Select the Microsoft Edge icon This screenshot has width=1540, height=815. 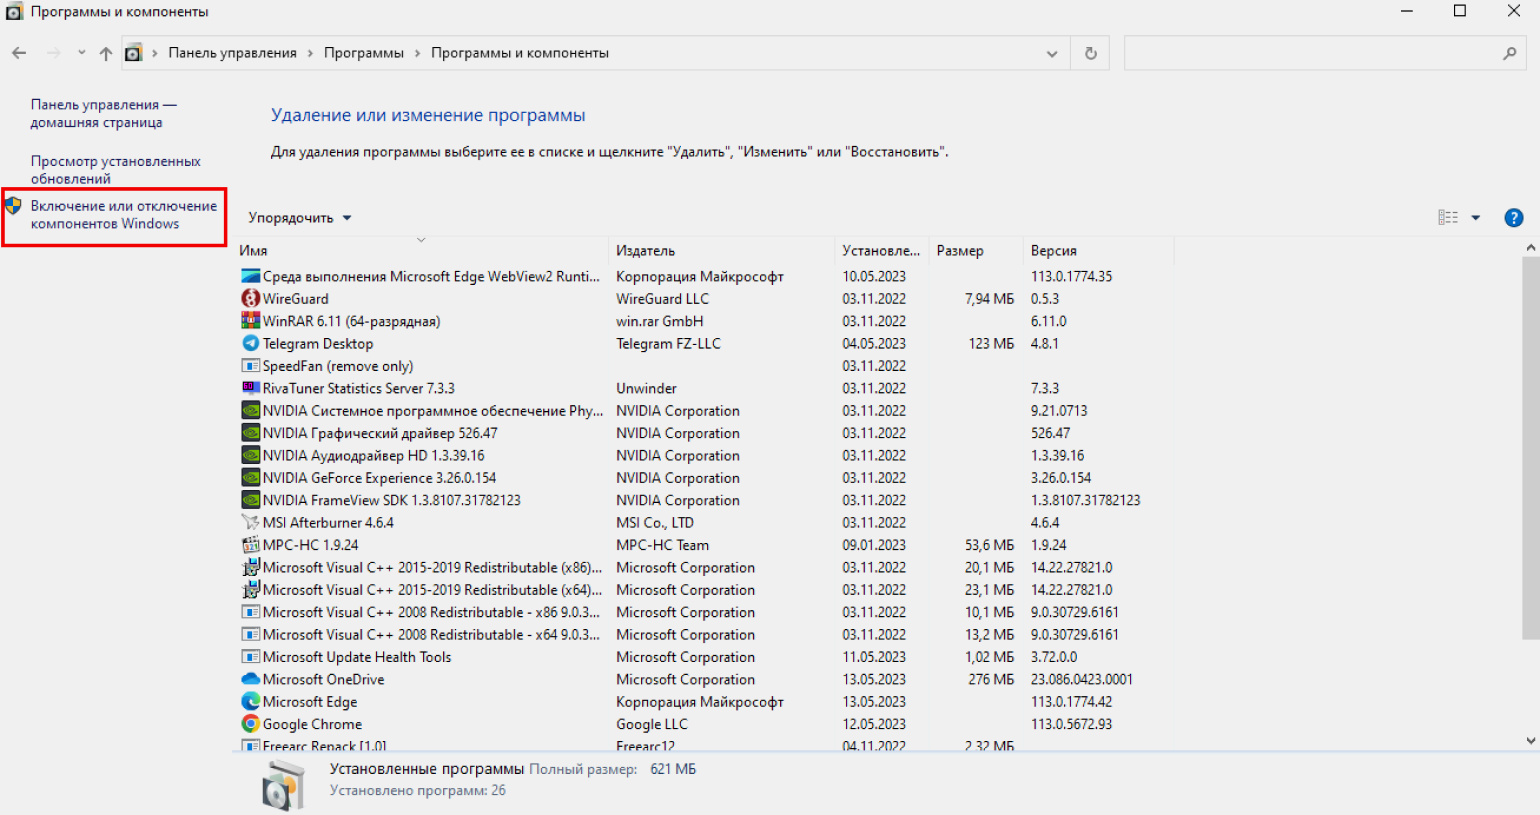tap(250, 702)
